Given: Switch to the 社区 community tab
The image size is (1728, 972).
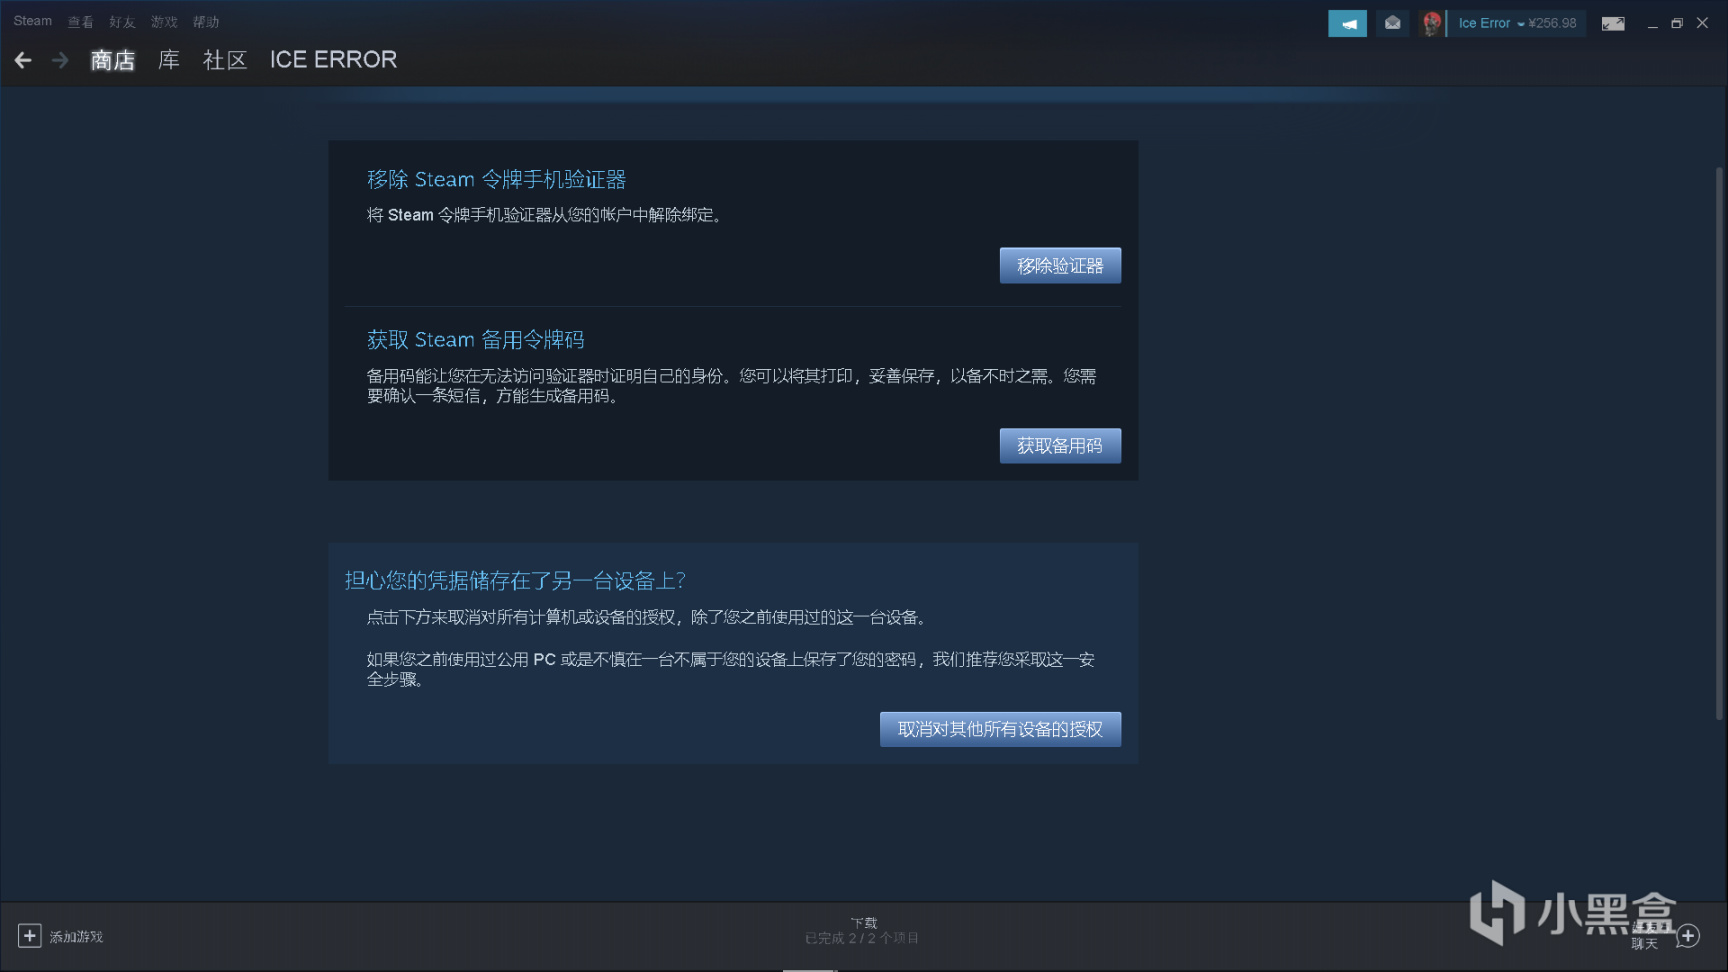Looking at the screenshot, I should click(x=224, y=60).
